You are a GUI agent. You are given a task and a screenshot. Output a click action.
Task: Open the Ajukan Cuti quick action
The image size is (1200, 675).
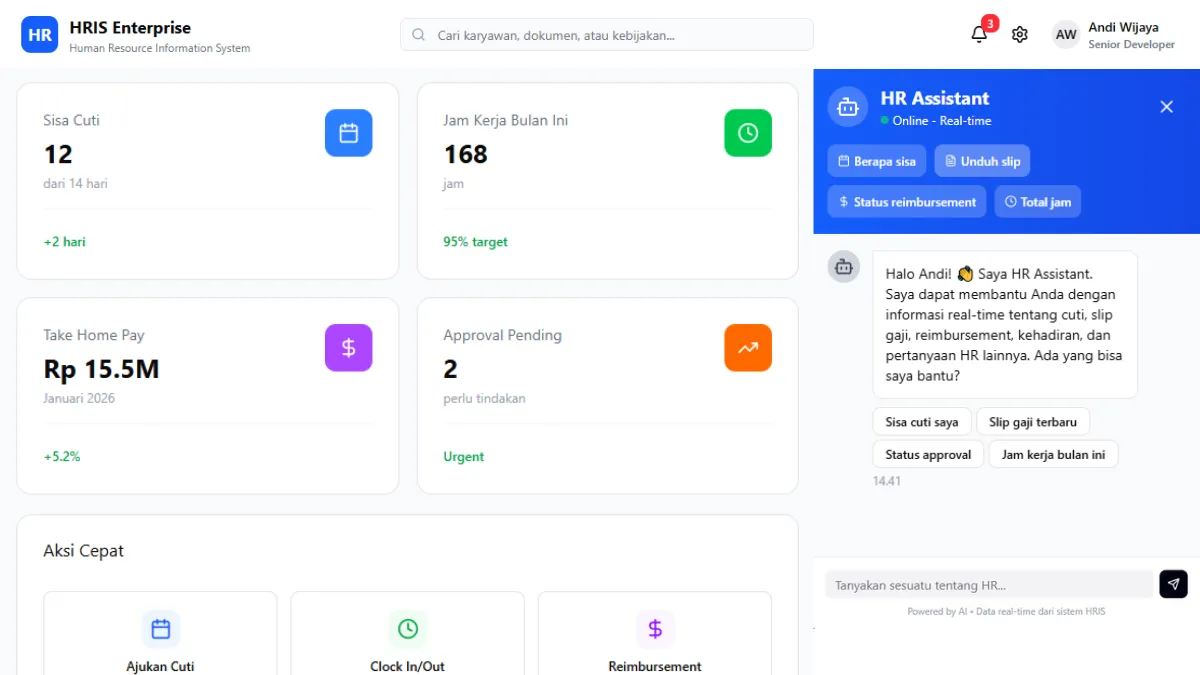160,629
